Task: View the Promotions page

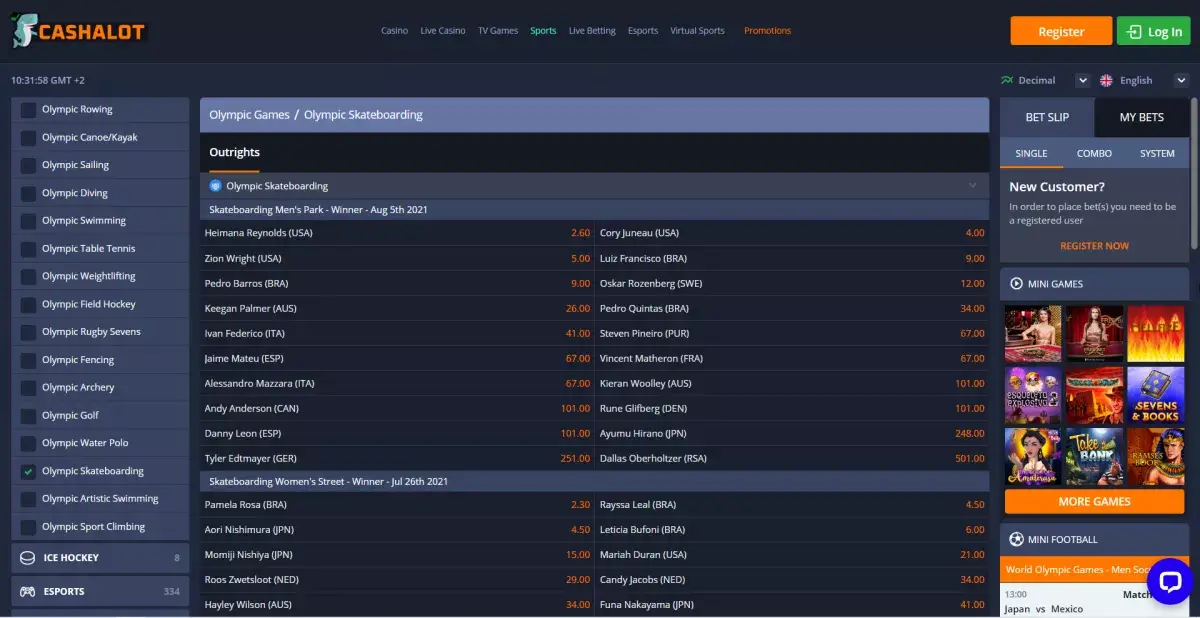Action: 767,31
